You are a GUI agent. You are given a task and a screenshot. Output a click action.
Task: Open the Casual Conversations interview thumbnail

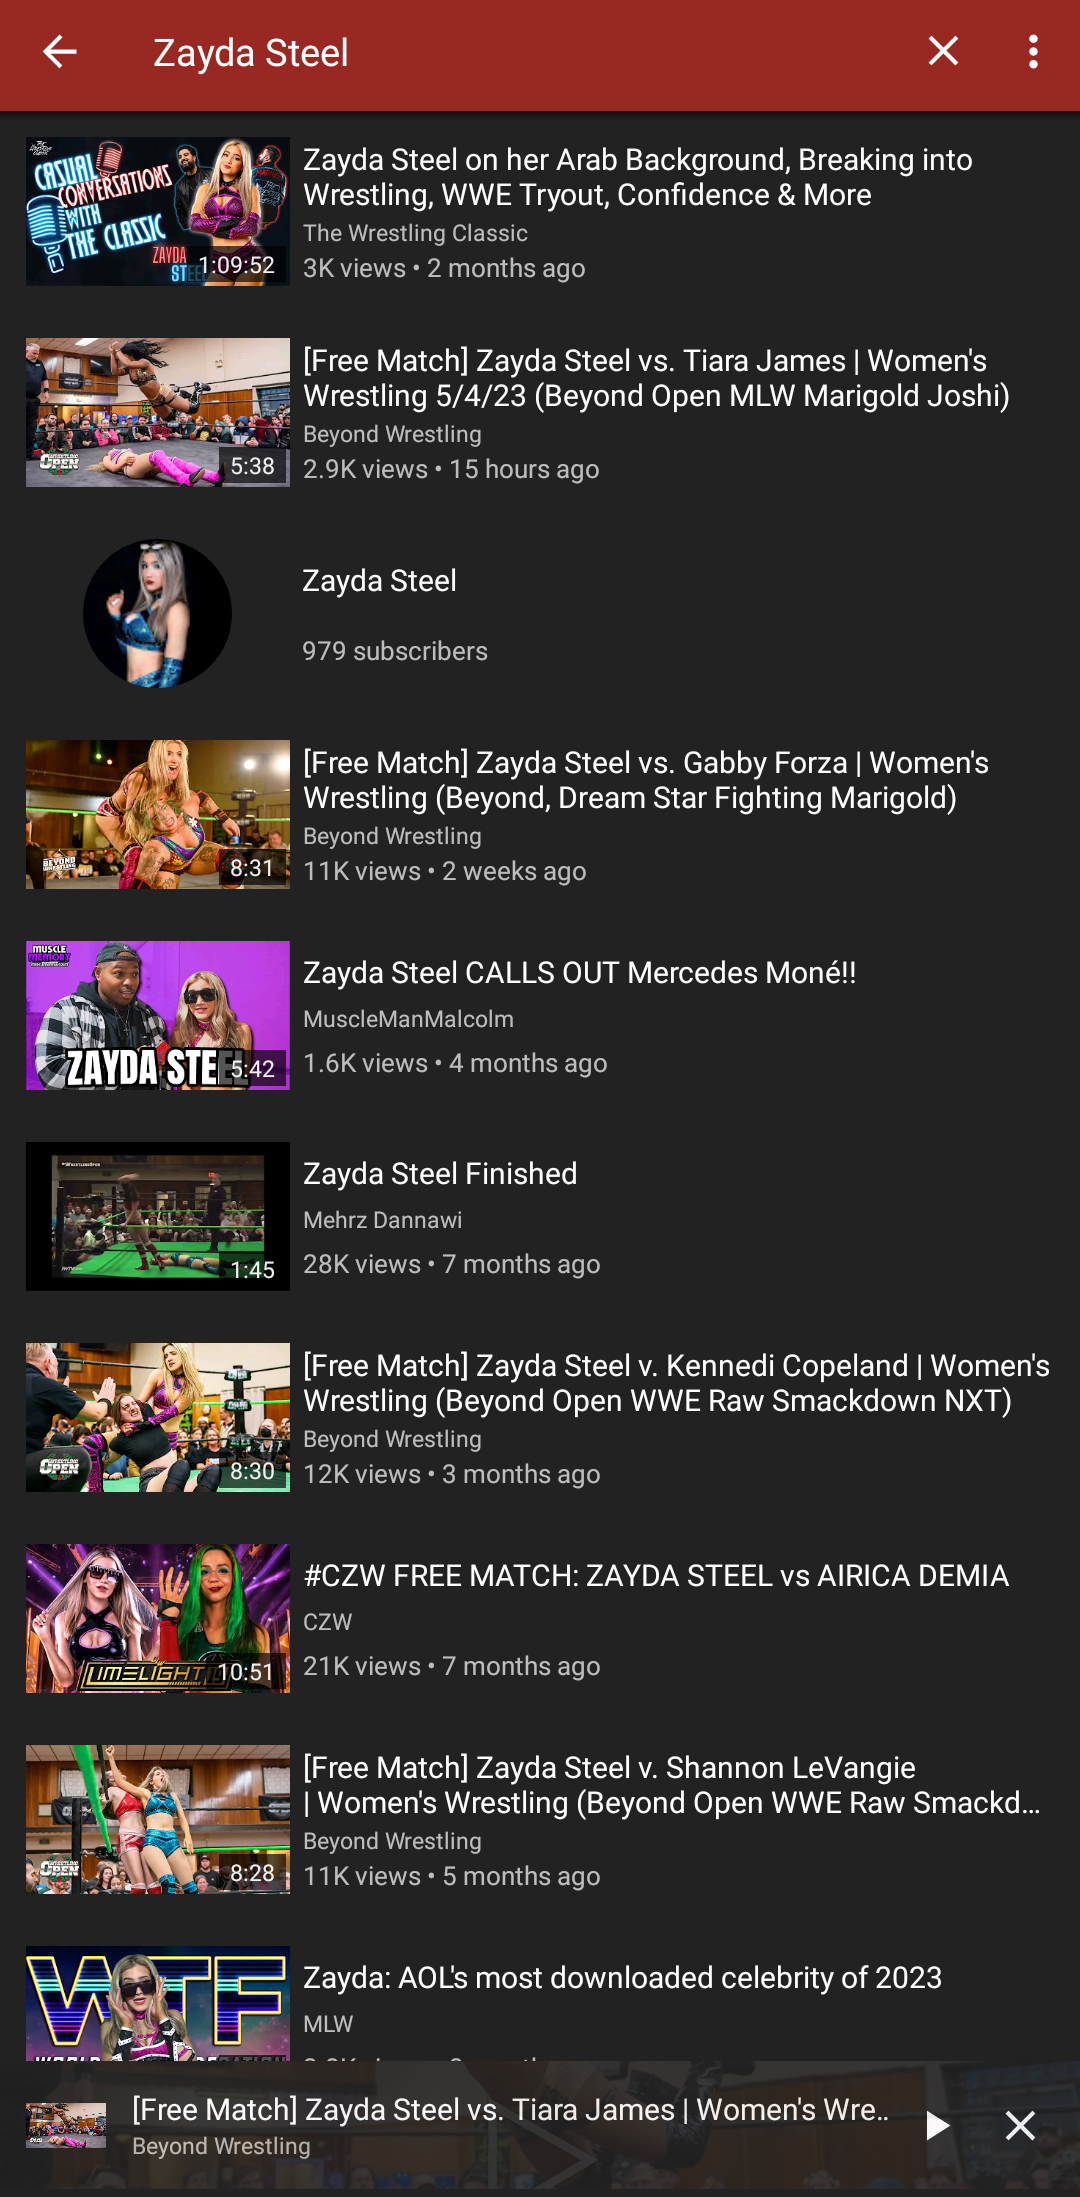(158, 211)
